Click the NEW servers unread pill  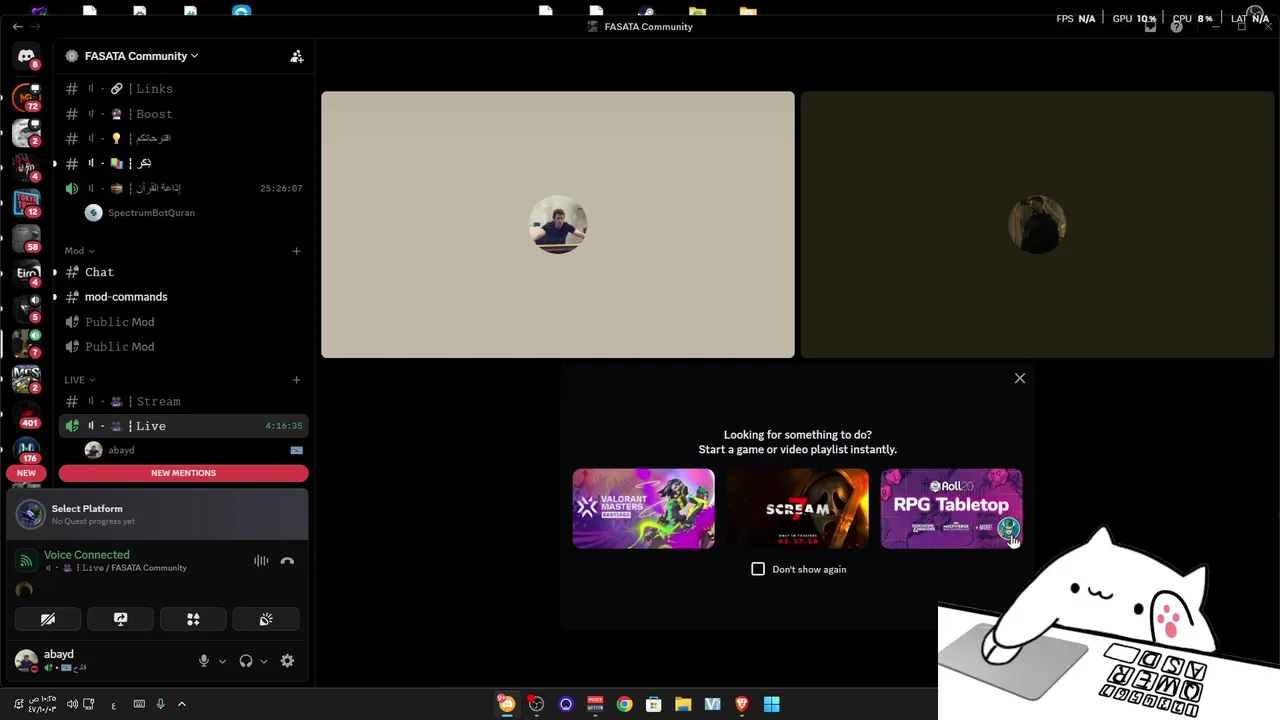(x=26, y=473)
